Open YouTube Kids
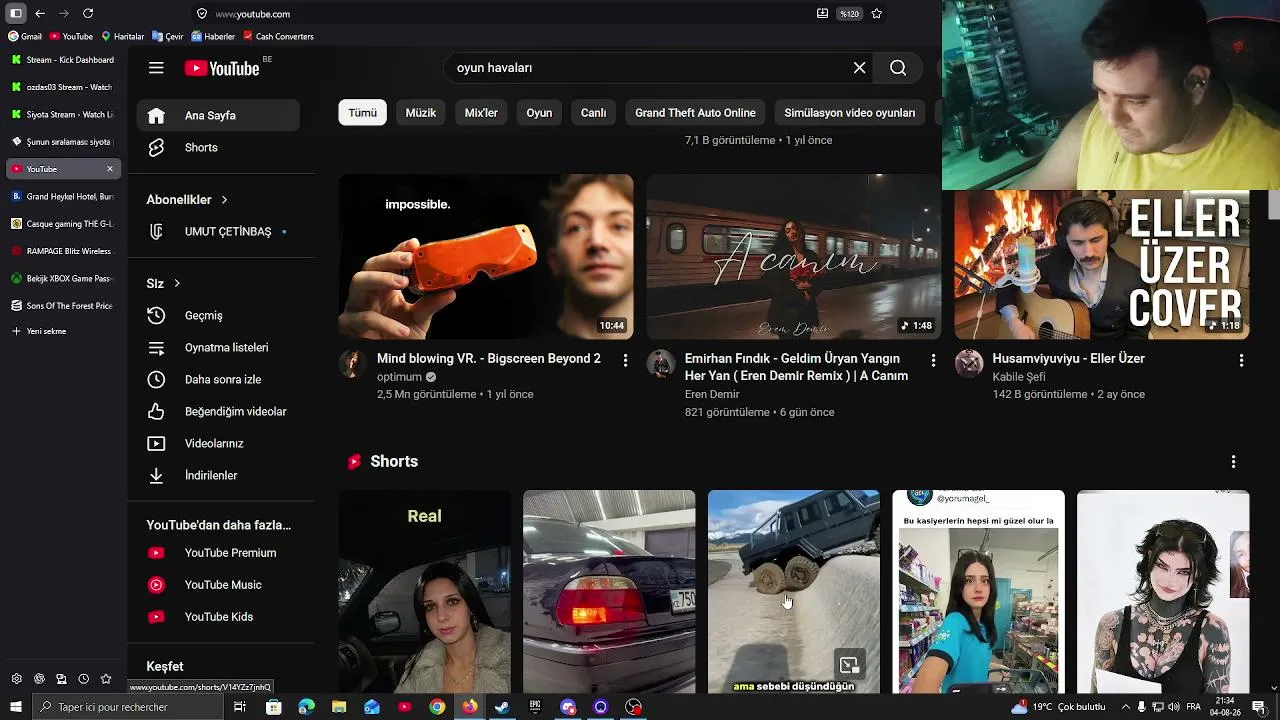Screen dimensions: 1280x720 tap(218, 616)
